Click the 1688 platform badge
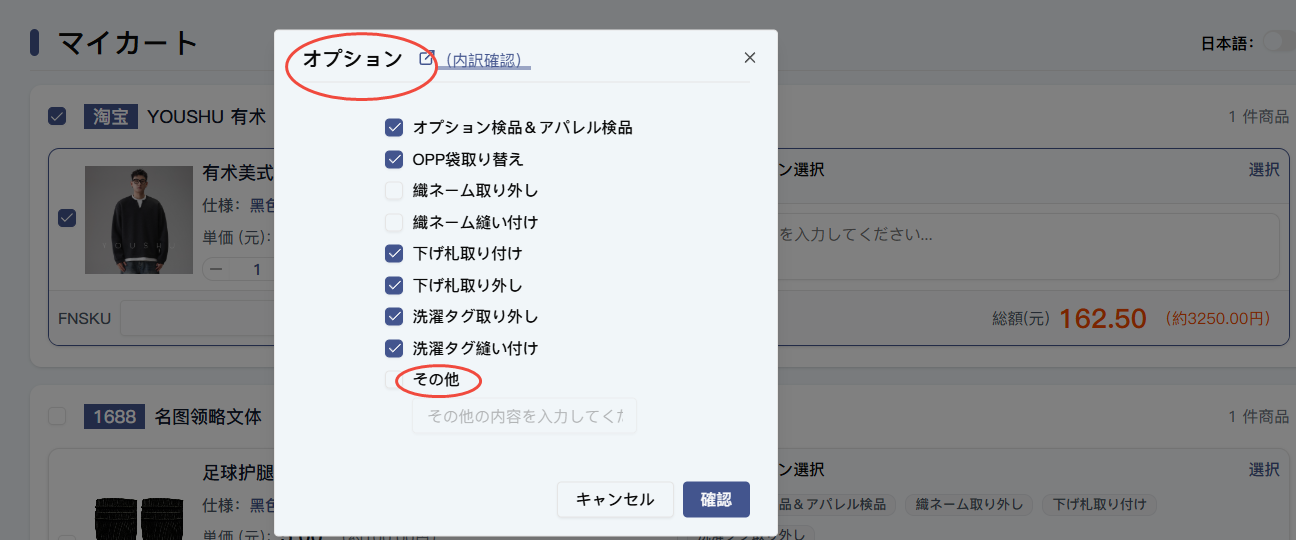The width and height of the screenshot is (1296, 540). 115,416
